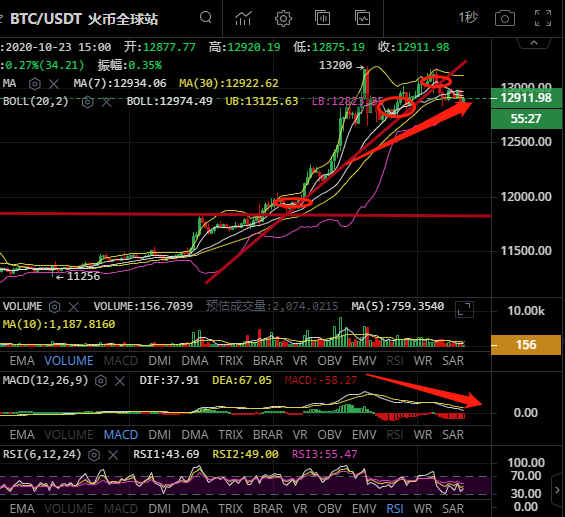Viewport: 565px width, 517px height.
Task: Click the chart comparison panel icon
Action: pyautogui.click(x=362, y=18)
